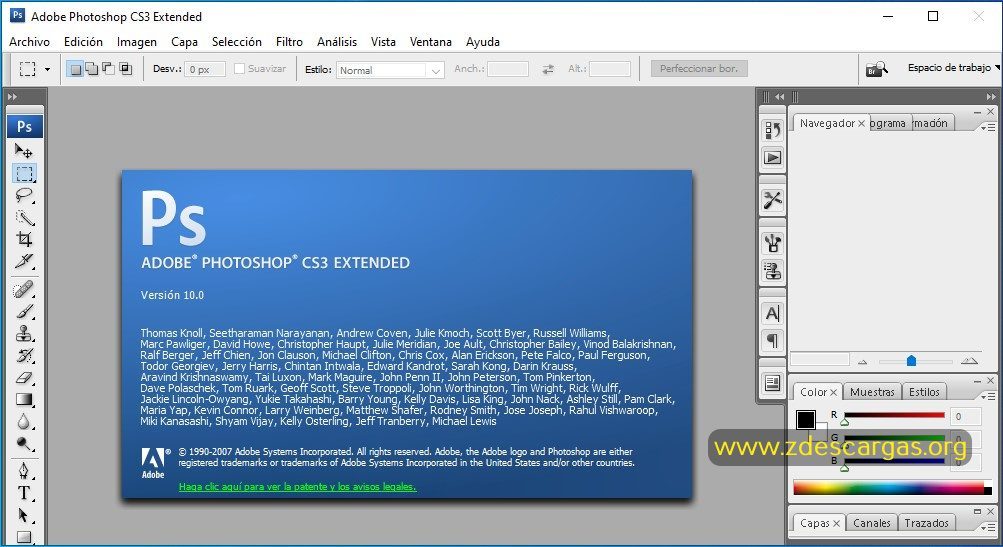The width and height of the screenshot is (1003, 547).
Task: Open the Tool Presets panel icon
Action: pyautogui.click(x=773, y=200)
